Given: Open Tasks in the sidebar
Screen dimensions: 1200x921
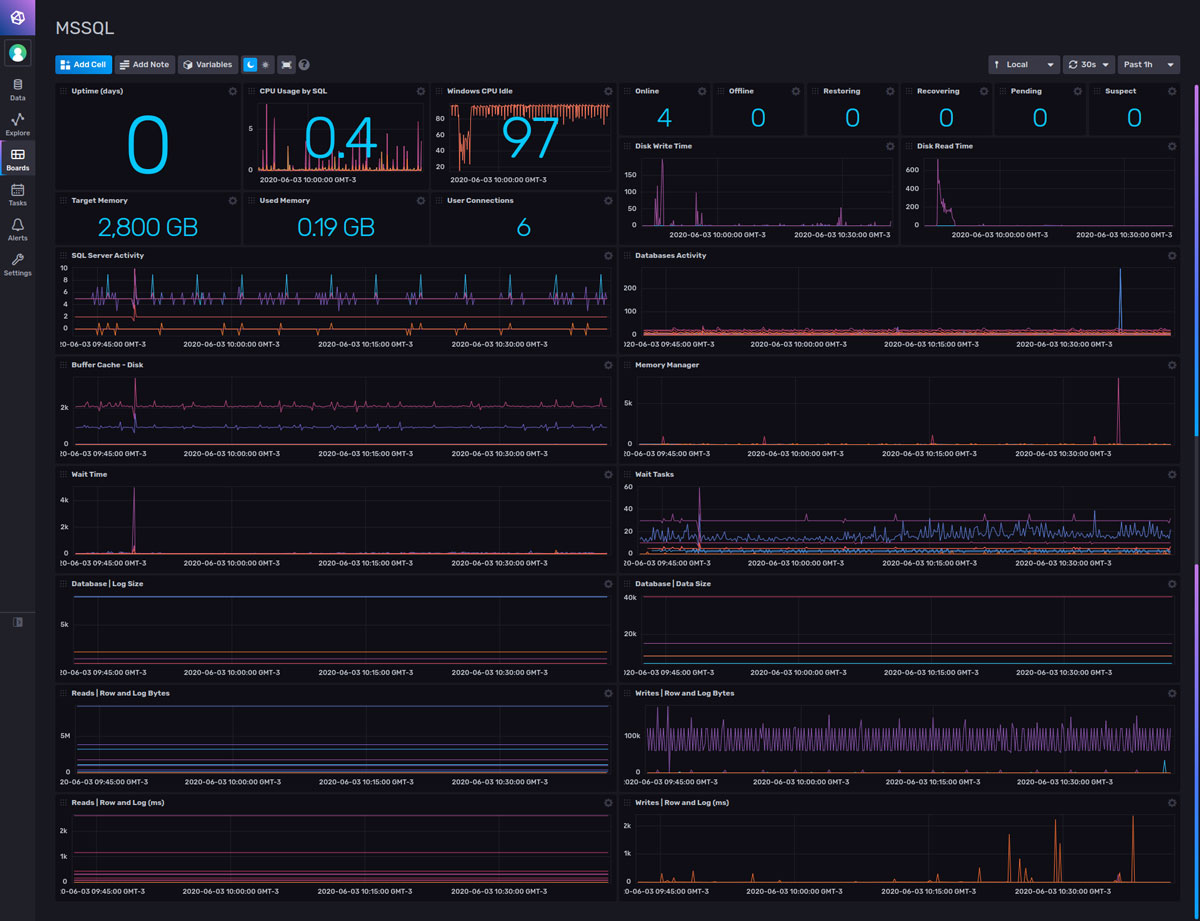Looking at the screenshot, I should click(17, 195).
